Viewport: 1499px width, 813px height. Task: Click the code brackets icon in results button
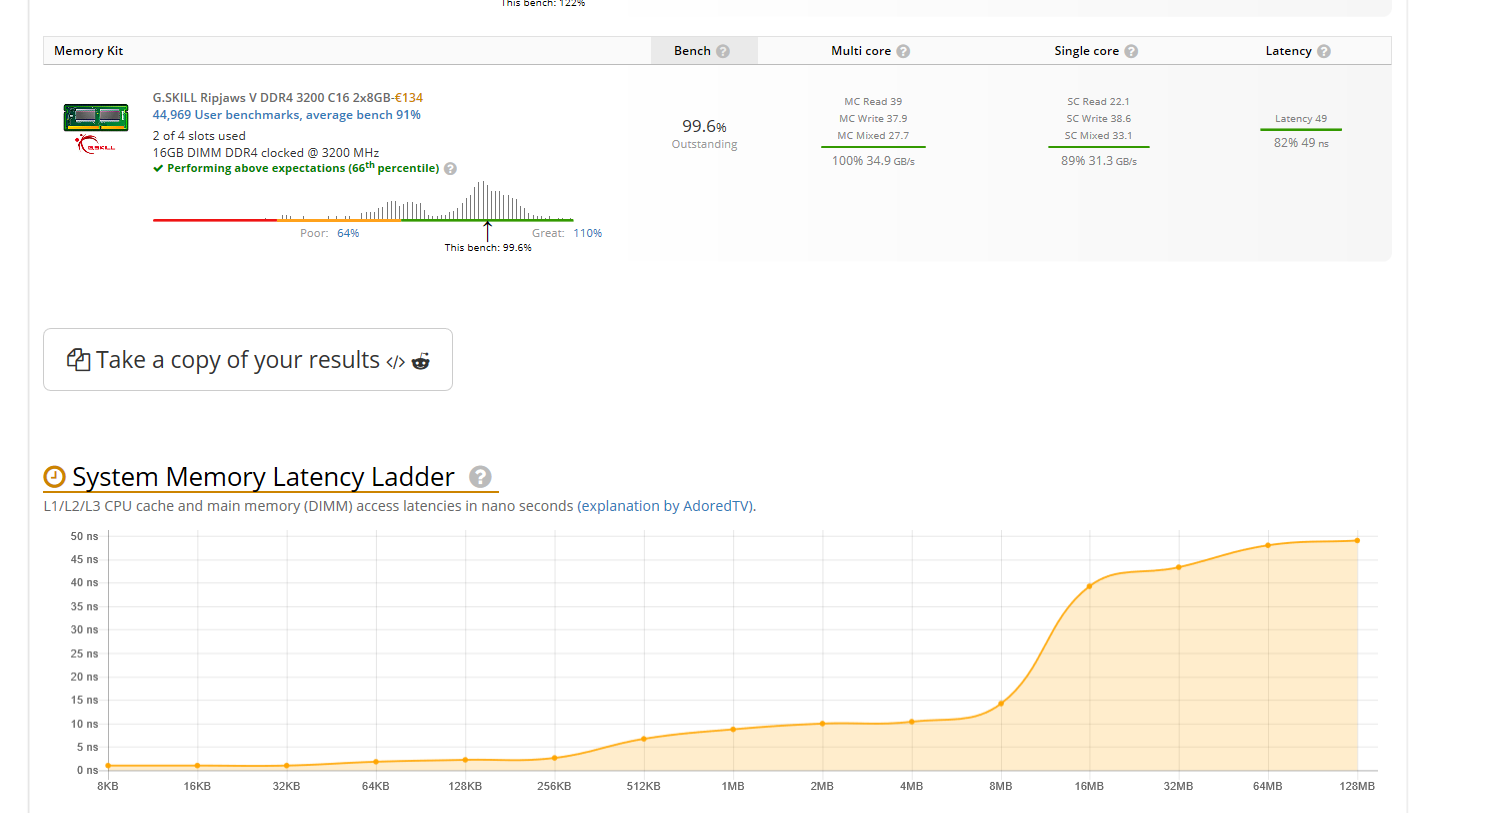(396, 362)
